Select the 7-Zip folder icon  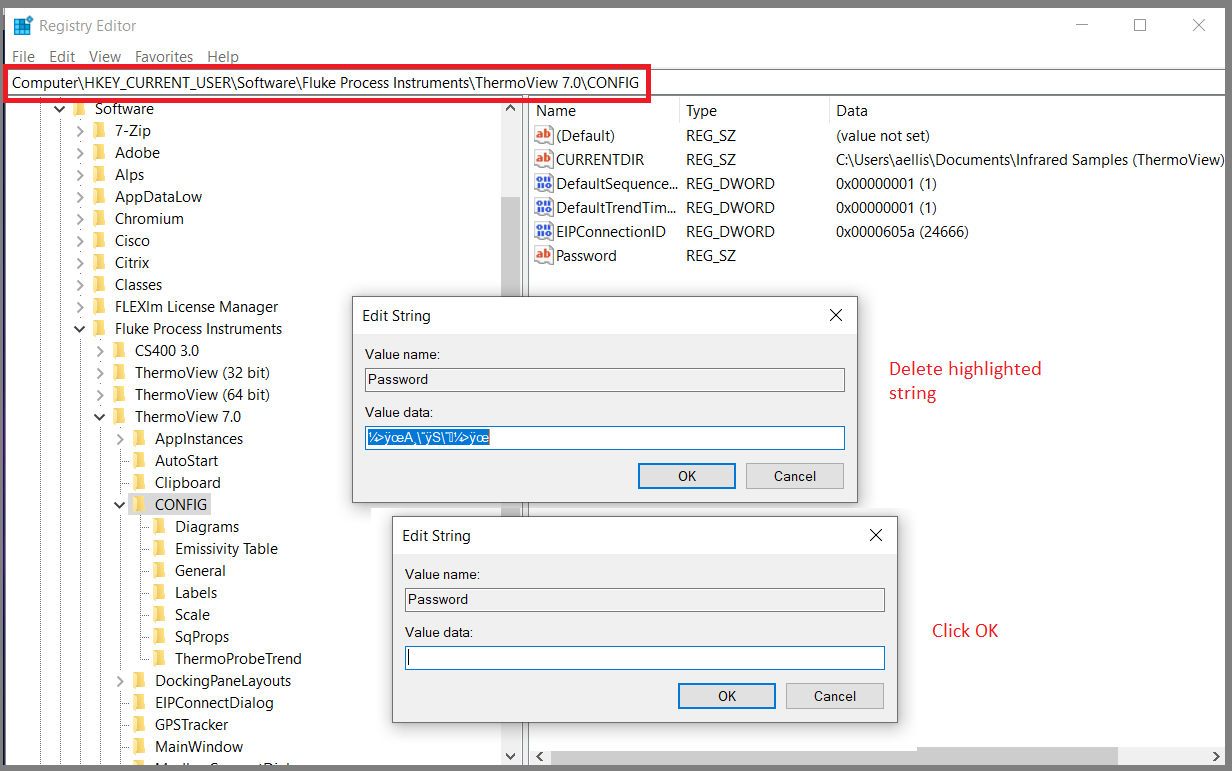[99, 130]
